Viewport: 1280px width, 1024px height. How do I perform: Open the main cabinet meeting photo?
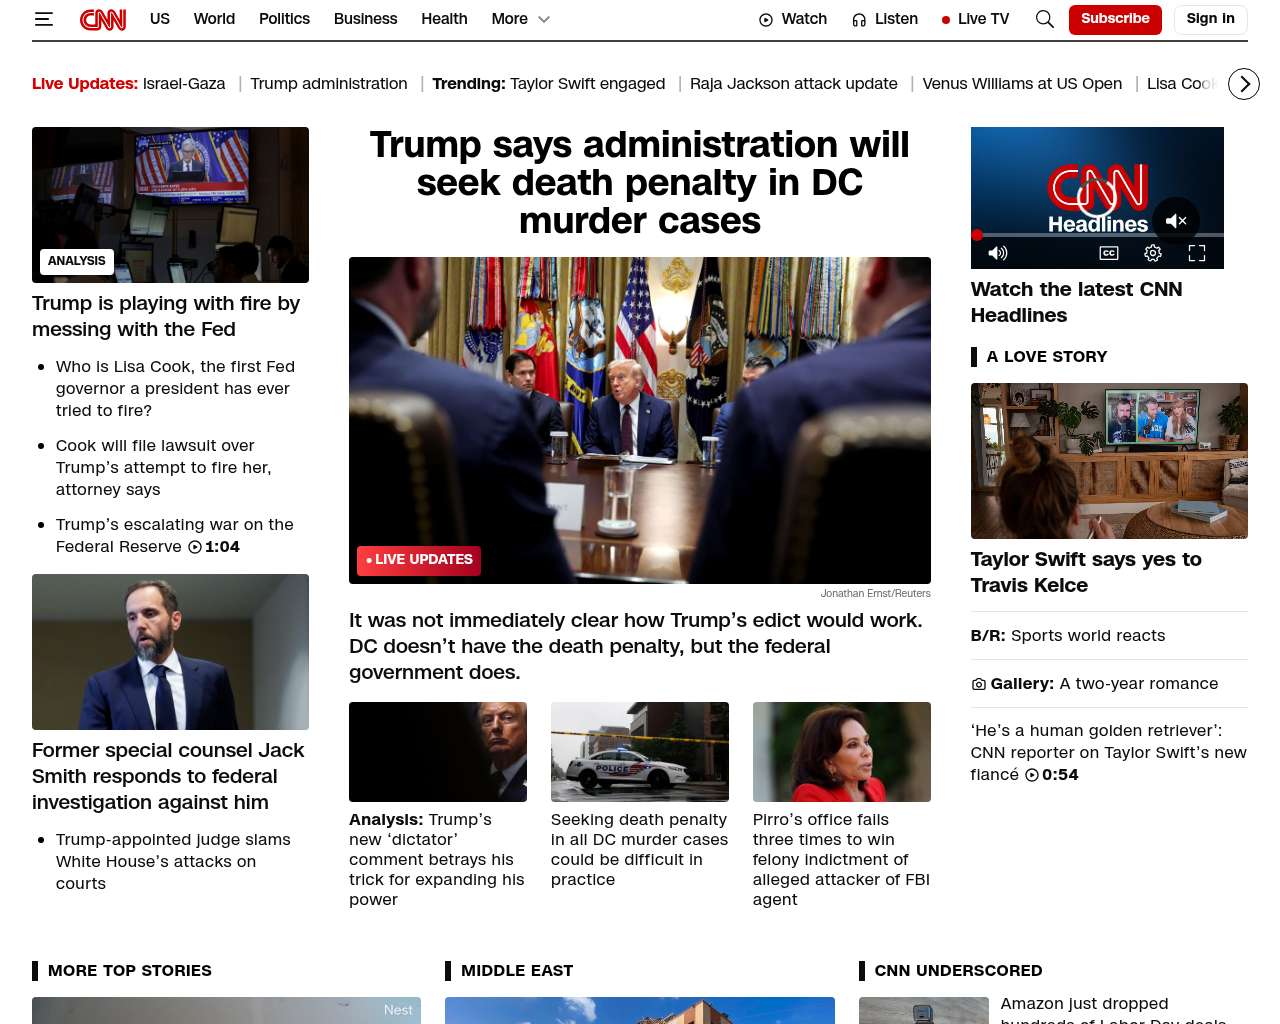pyautogui.click(x=640, y=420)
